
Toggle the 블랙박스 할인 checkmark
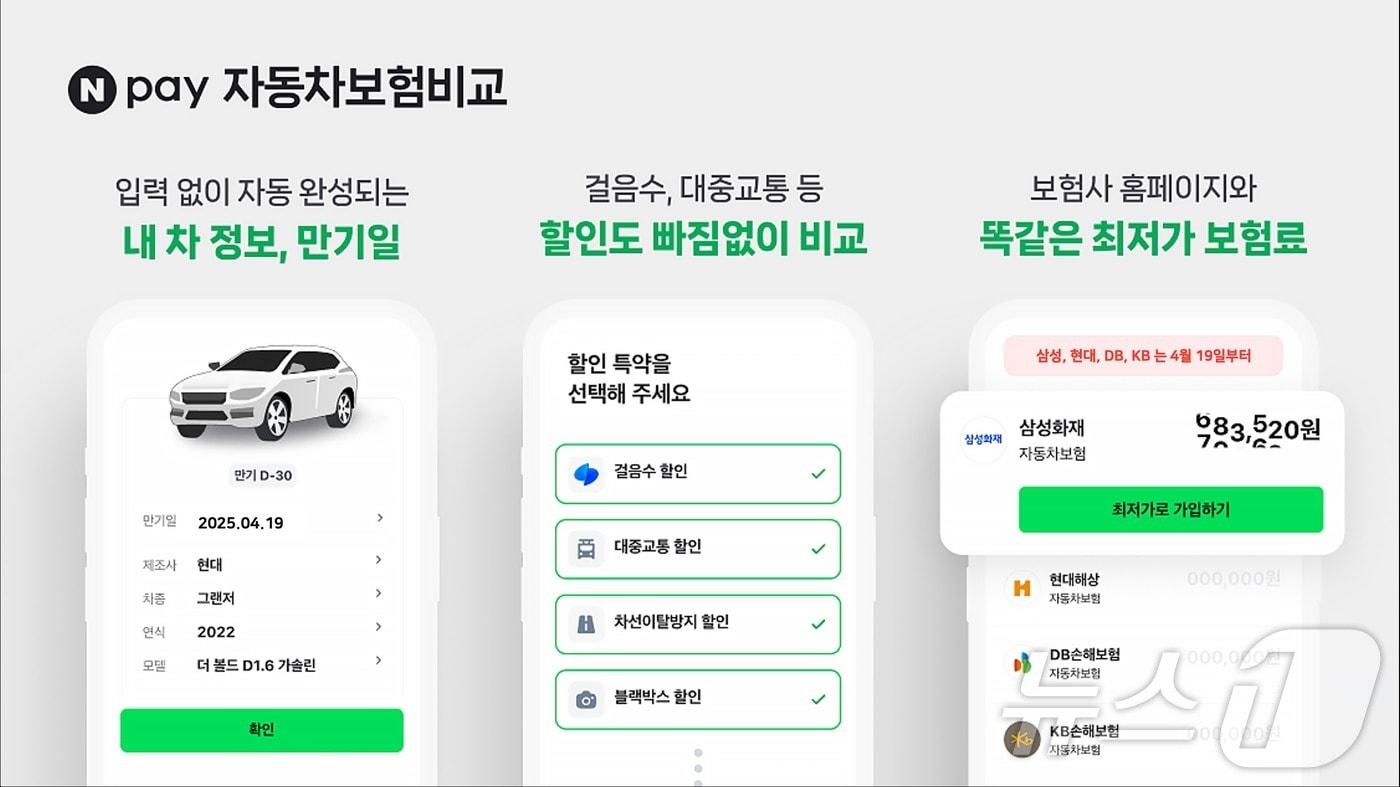pyautogui.click(x=818, y=699)
